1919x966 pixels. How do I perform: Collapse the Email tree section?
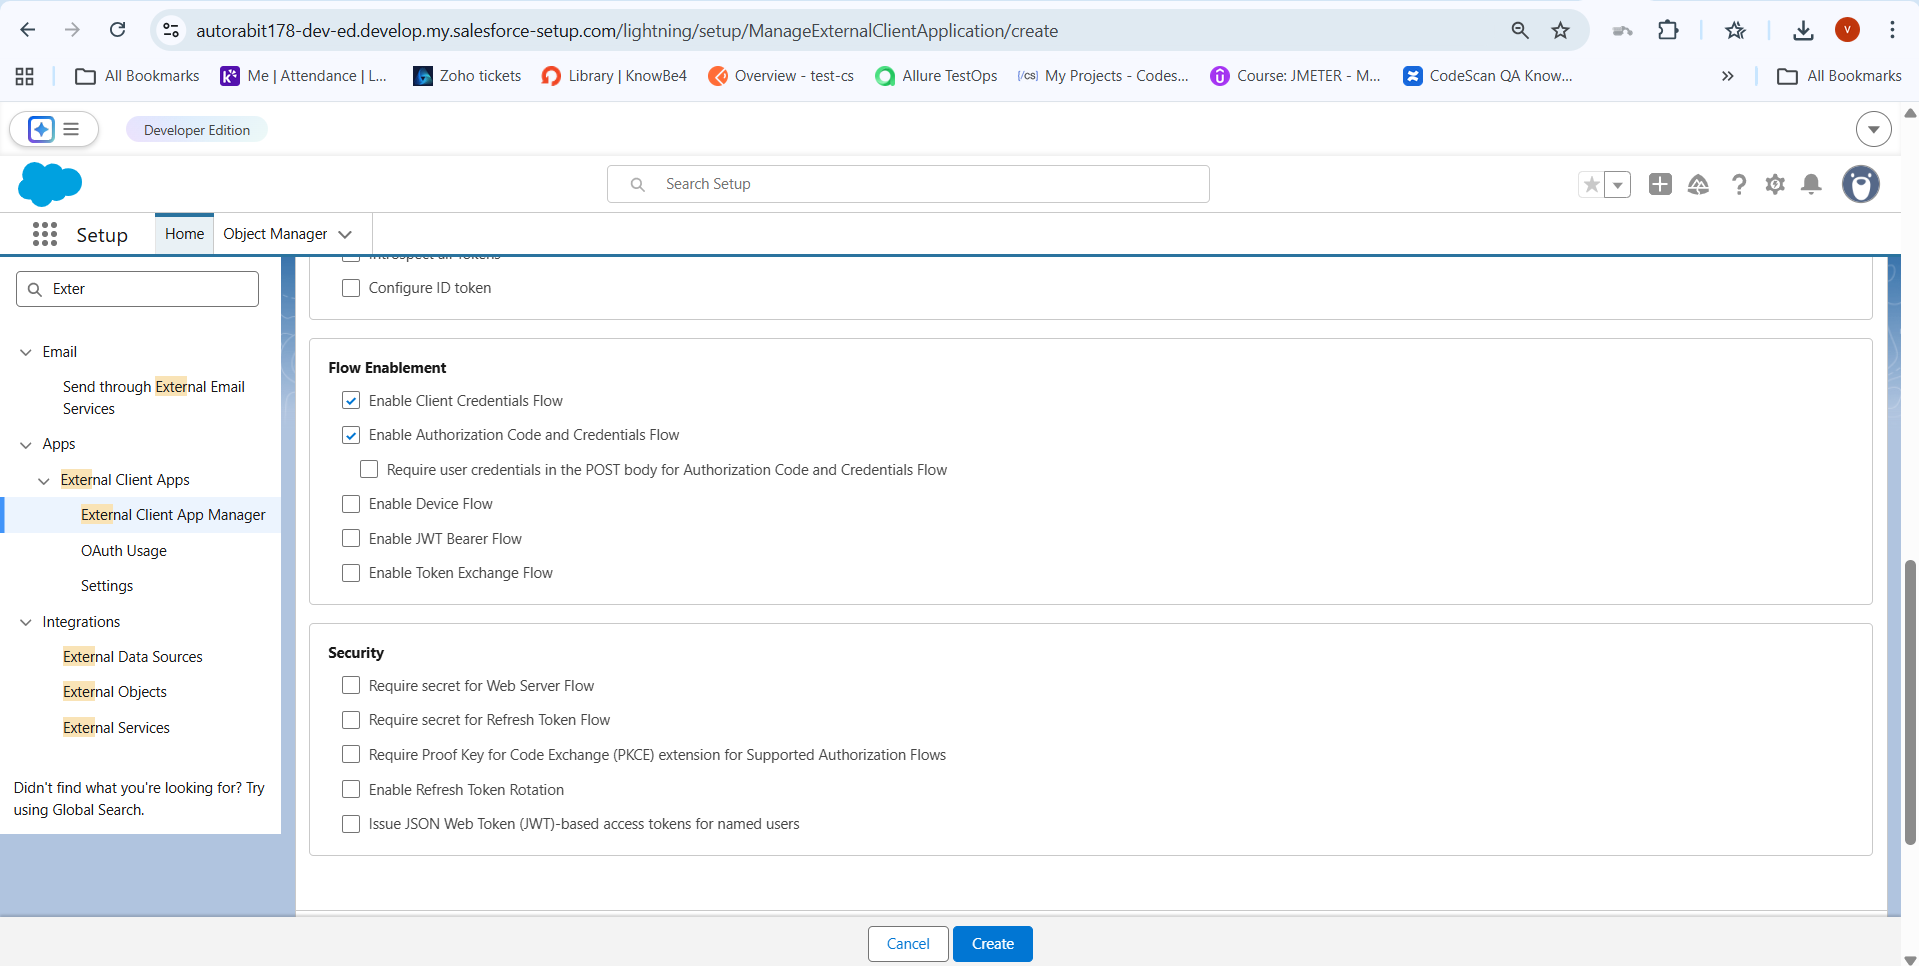coord(26,352)
